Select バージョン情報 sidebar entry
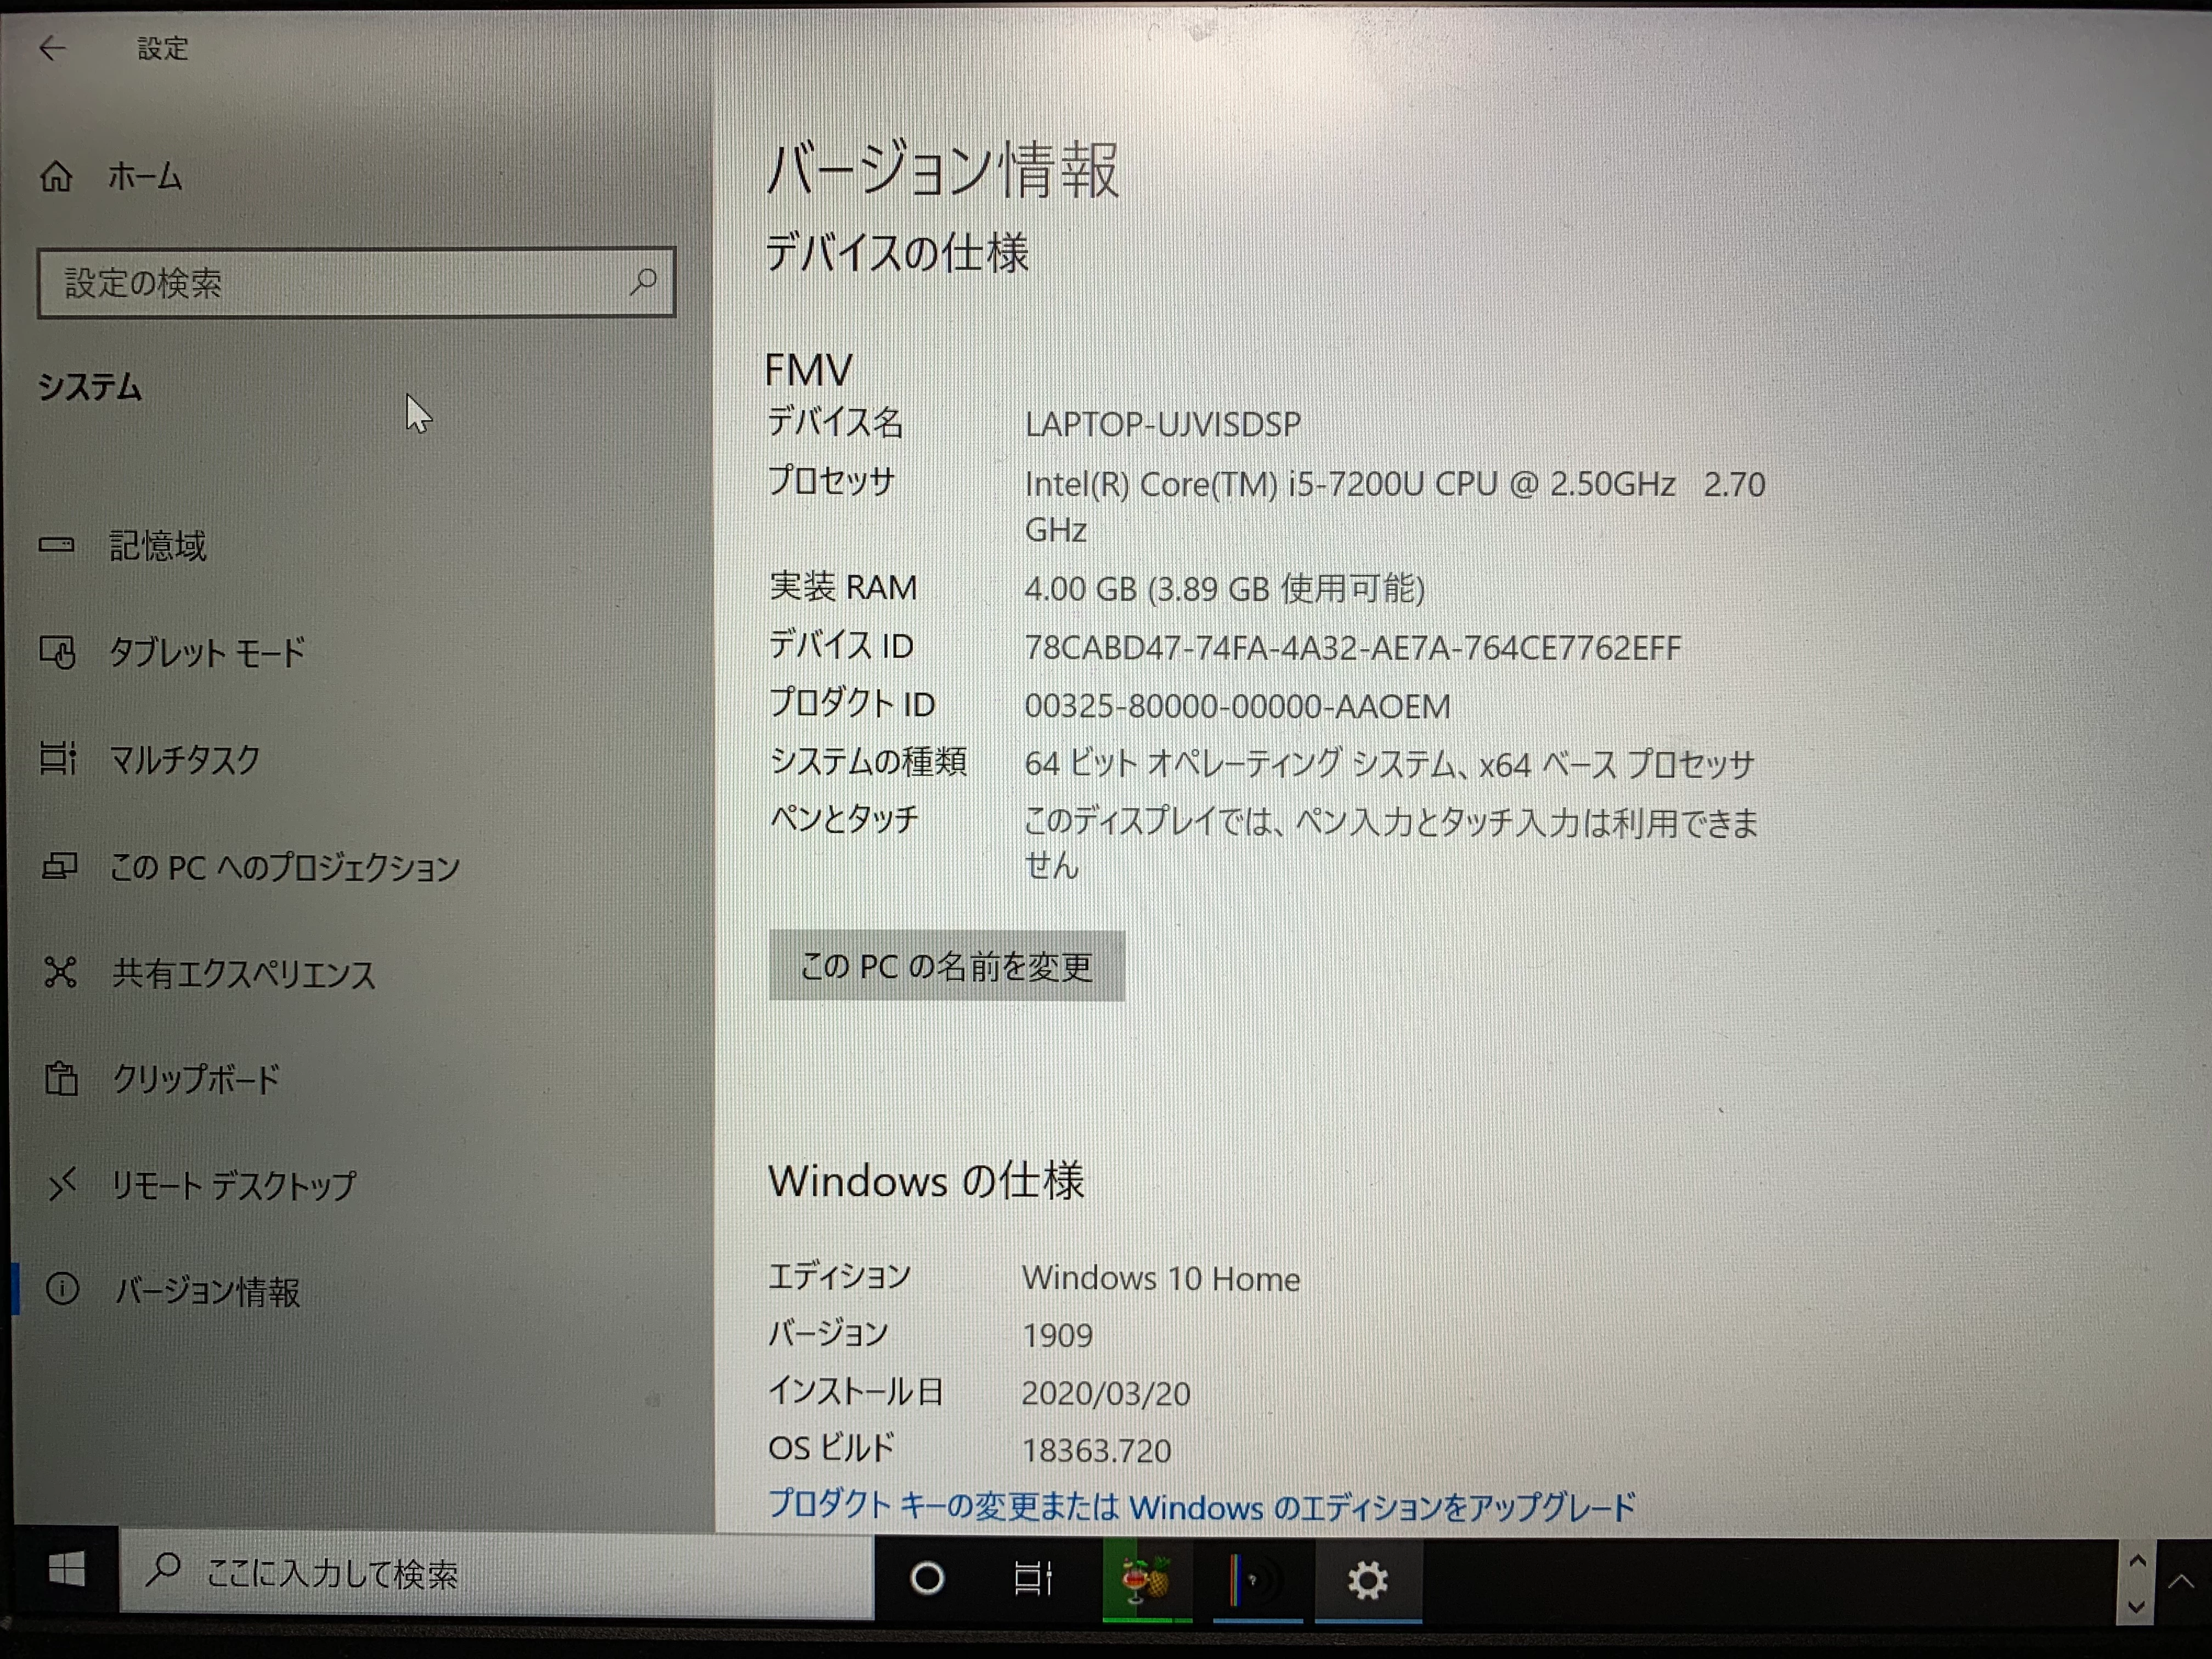2212x1659 pixels. (207, 1291)
